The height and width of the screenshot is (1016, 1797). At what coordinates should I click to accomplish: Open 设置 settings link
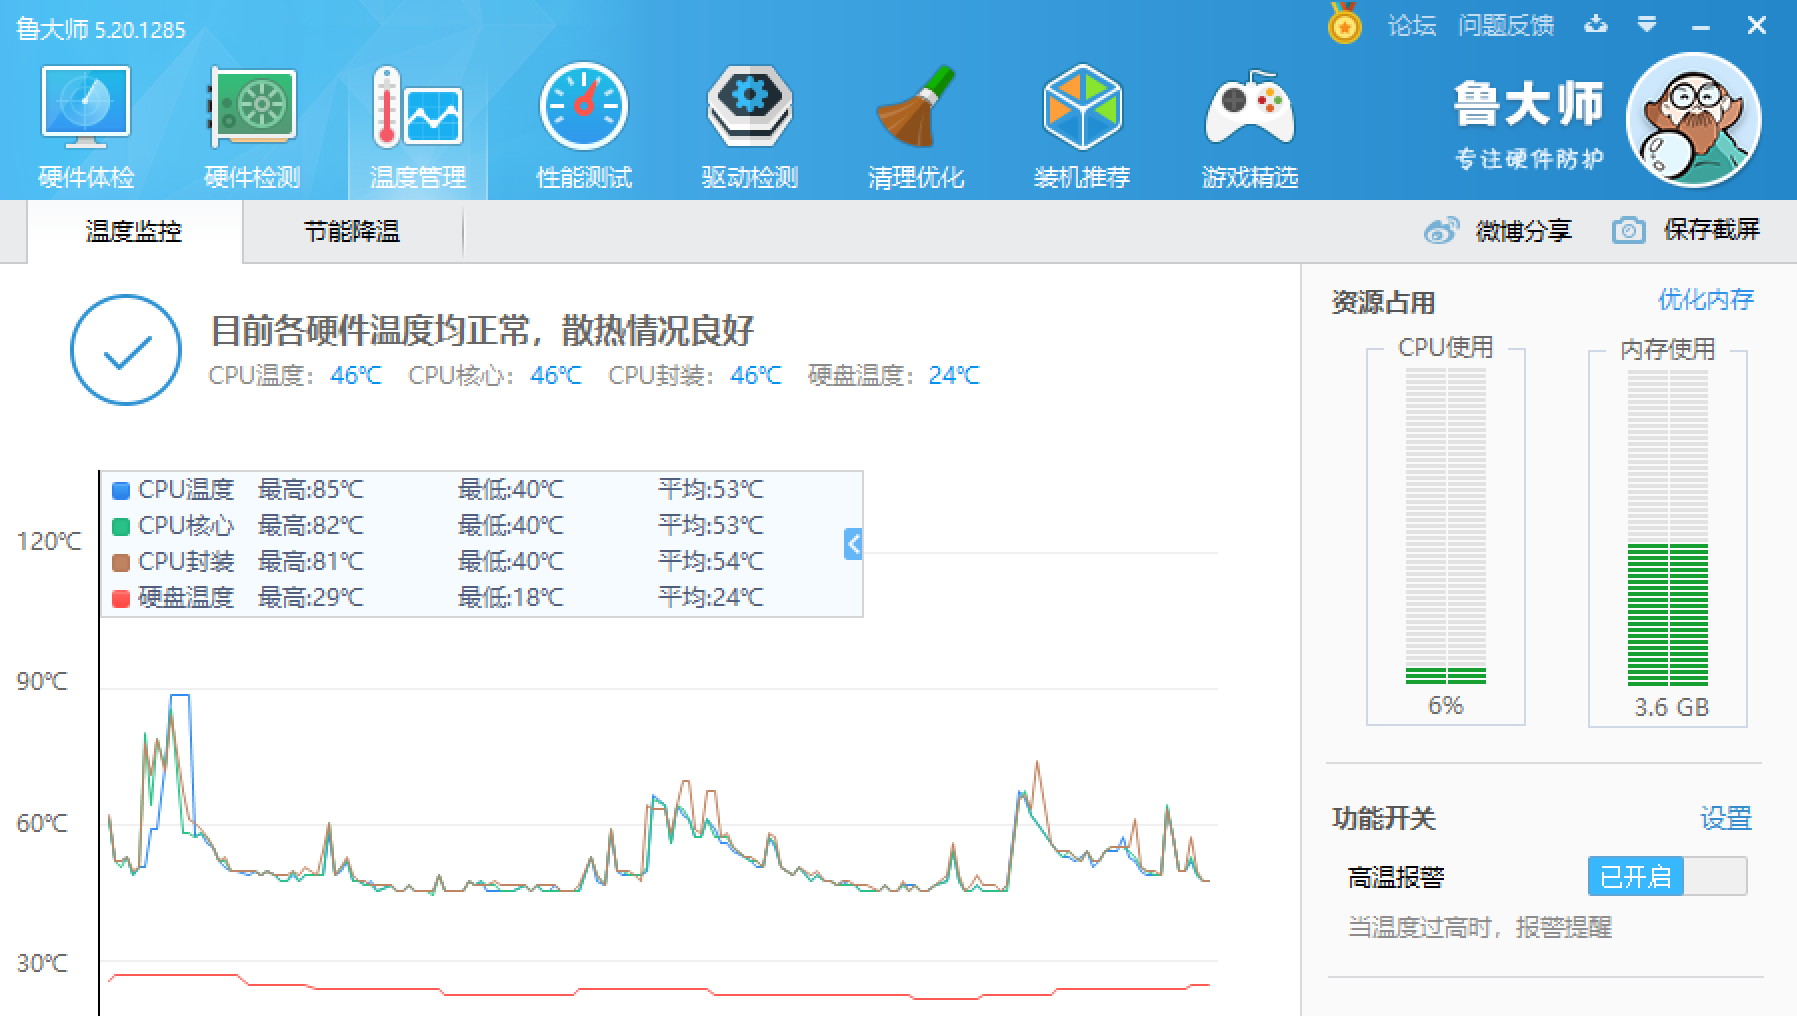pyautogui.click(x=1726, y=819)
